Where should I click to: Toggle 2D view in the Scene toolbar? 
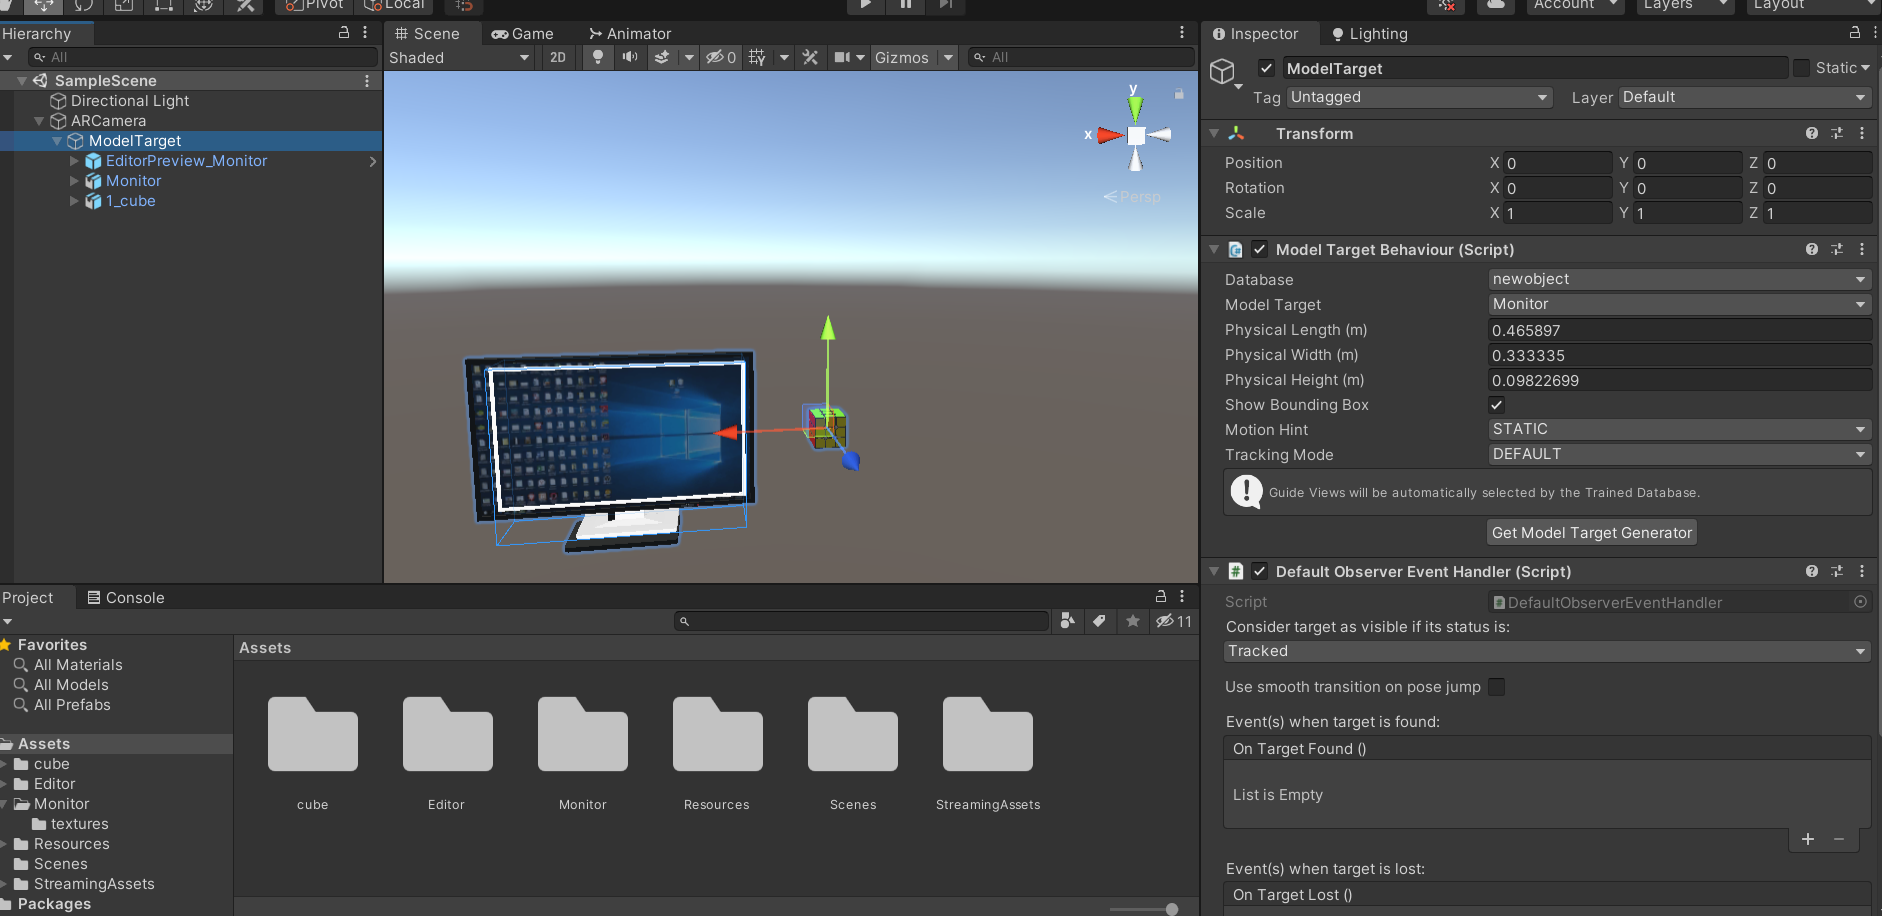[557, 57]
